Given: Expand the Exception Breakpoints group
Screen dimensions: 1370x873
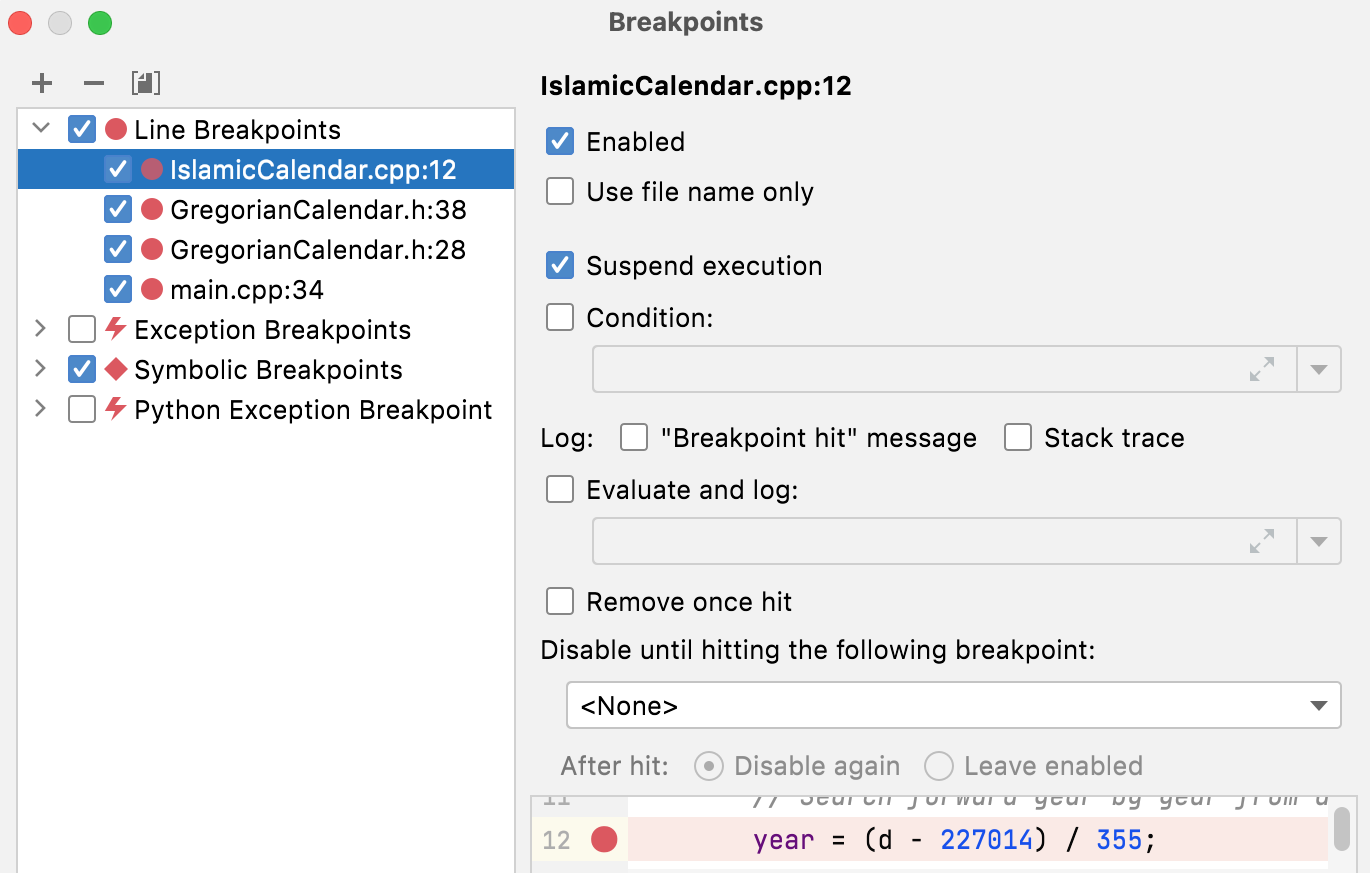Looking at the screenshot, I should tap(40, 329).
